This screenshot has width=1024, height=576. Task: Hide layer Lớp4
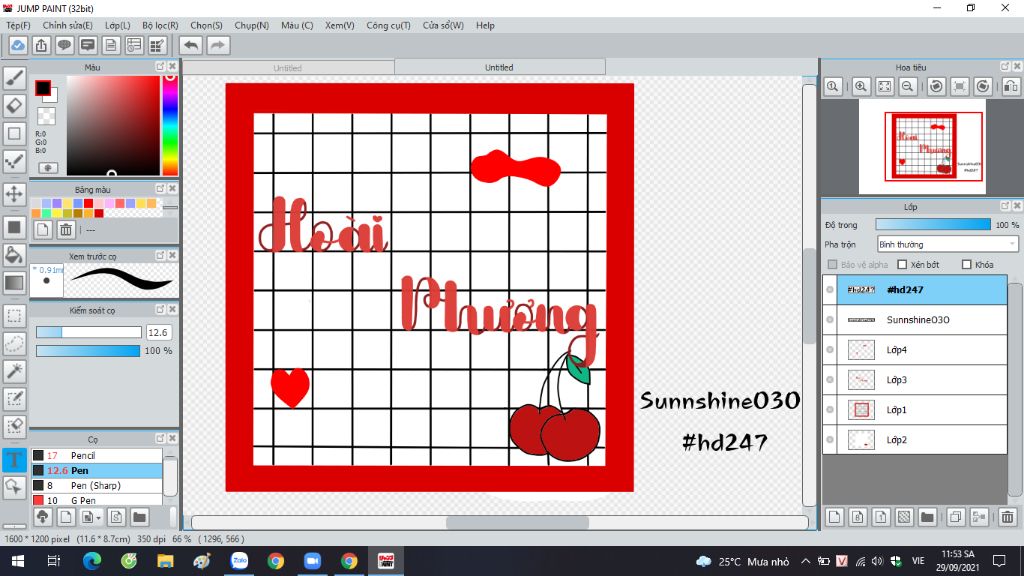[830, 349]
